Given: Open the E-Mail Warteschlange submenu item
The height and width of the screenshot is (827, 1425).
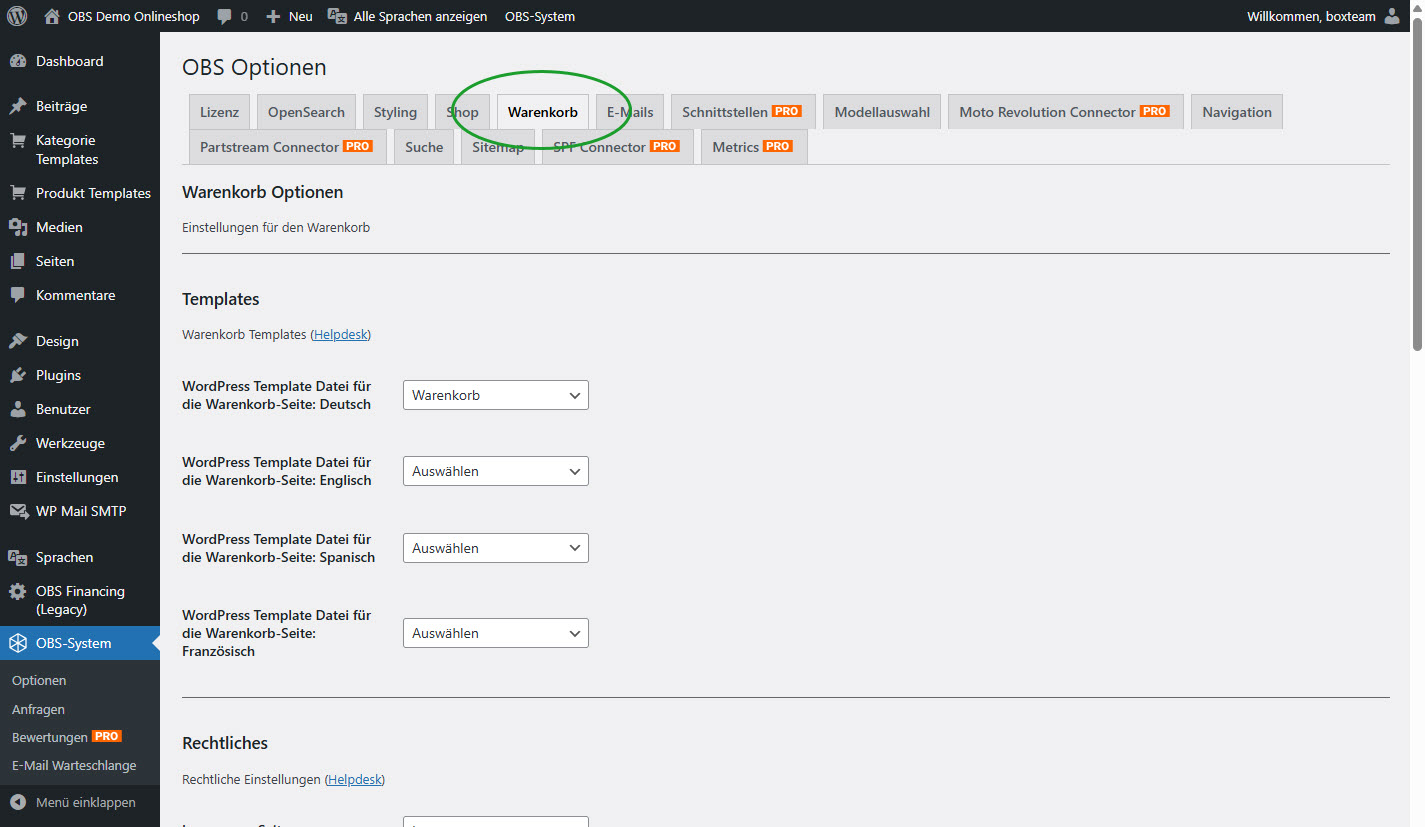Looking at the screenshot, I should (74, 766).
